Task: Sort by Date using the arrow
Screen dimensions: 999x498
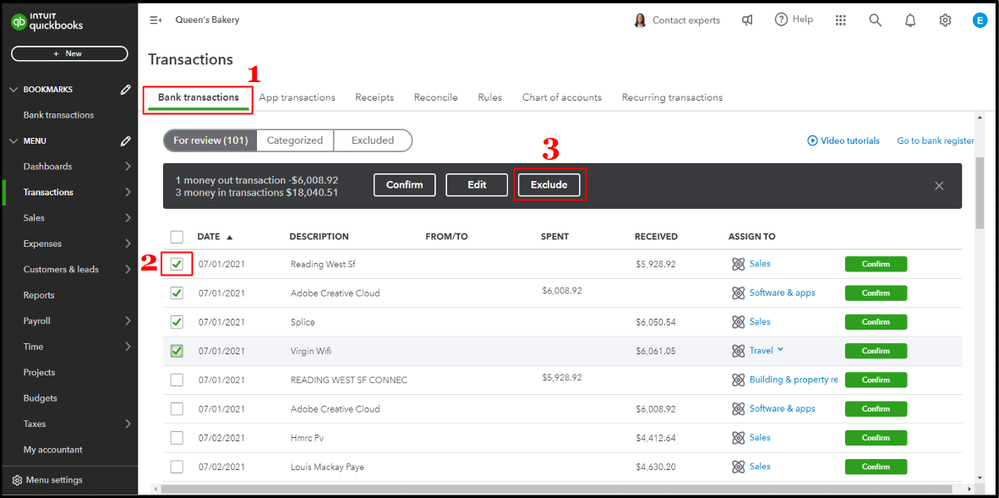Action: click(229, 237)
